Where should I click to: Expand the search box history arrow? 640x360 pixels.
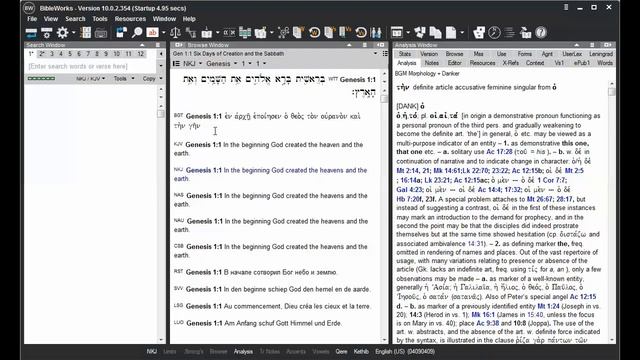point(161,66)
